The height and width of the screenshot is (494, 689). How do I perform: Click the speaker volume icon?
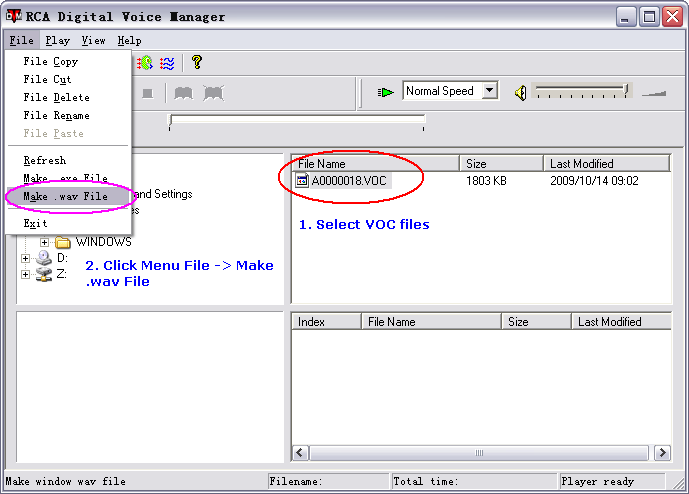coord(520,93)
